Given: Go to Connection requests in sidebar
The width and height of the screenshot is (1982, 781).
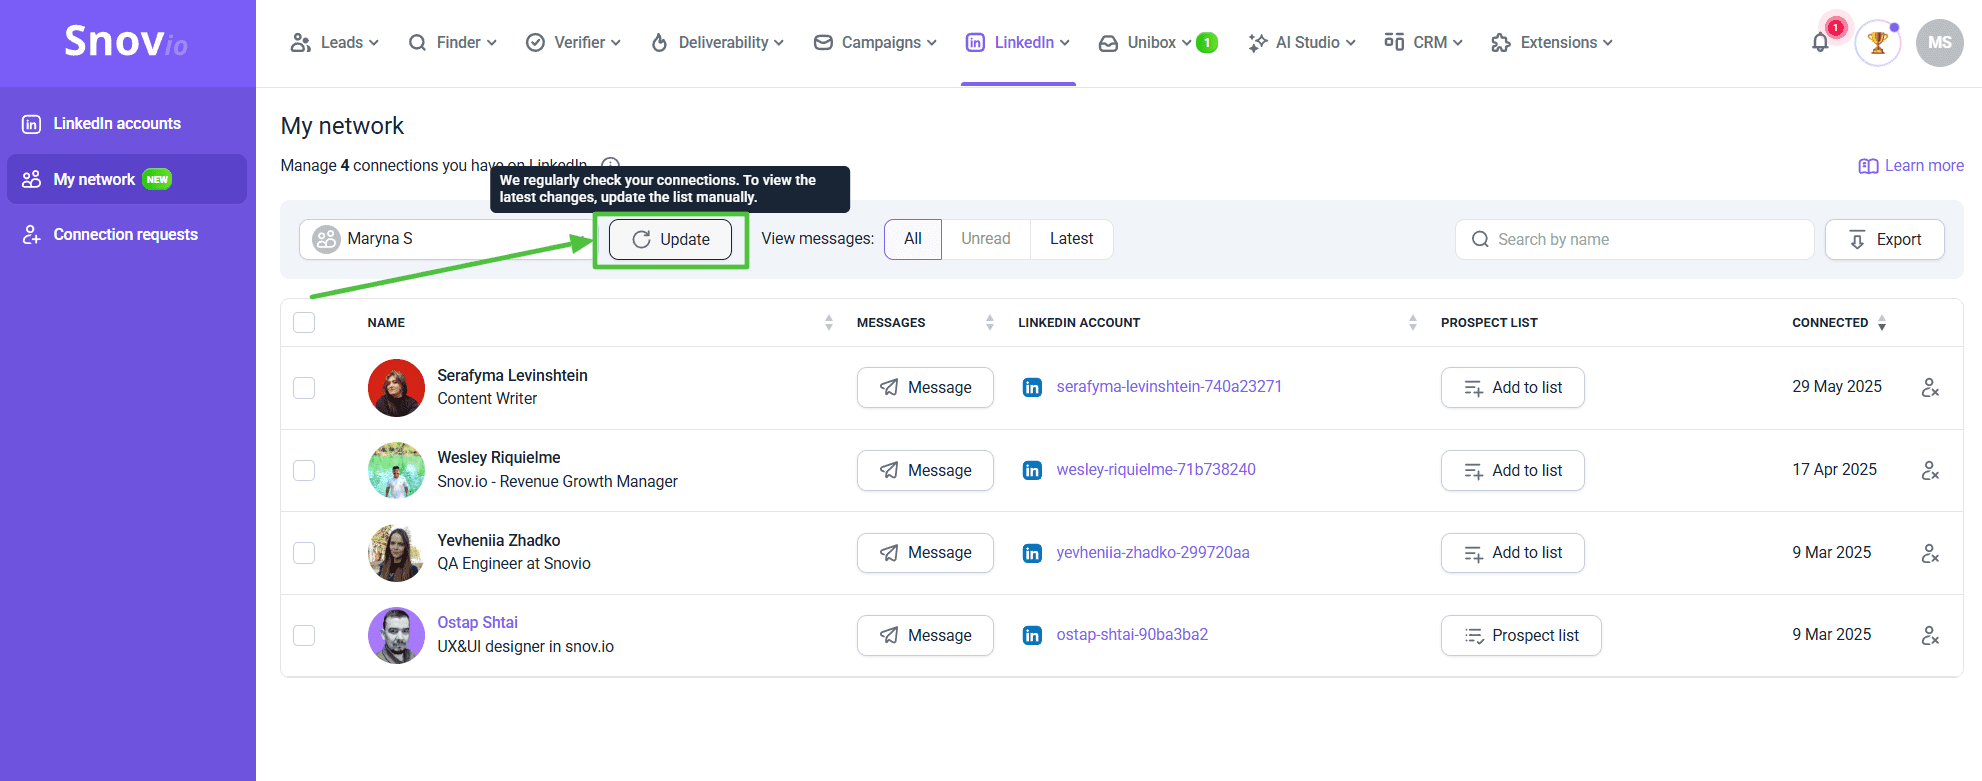Looking at the screenshot, I should click(x=125, y=234).
